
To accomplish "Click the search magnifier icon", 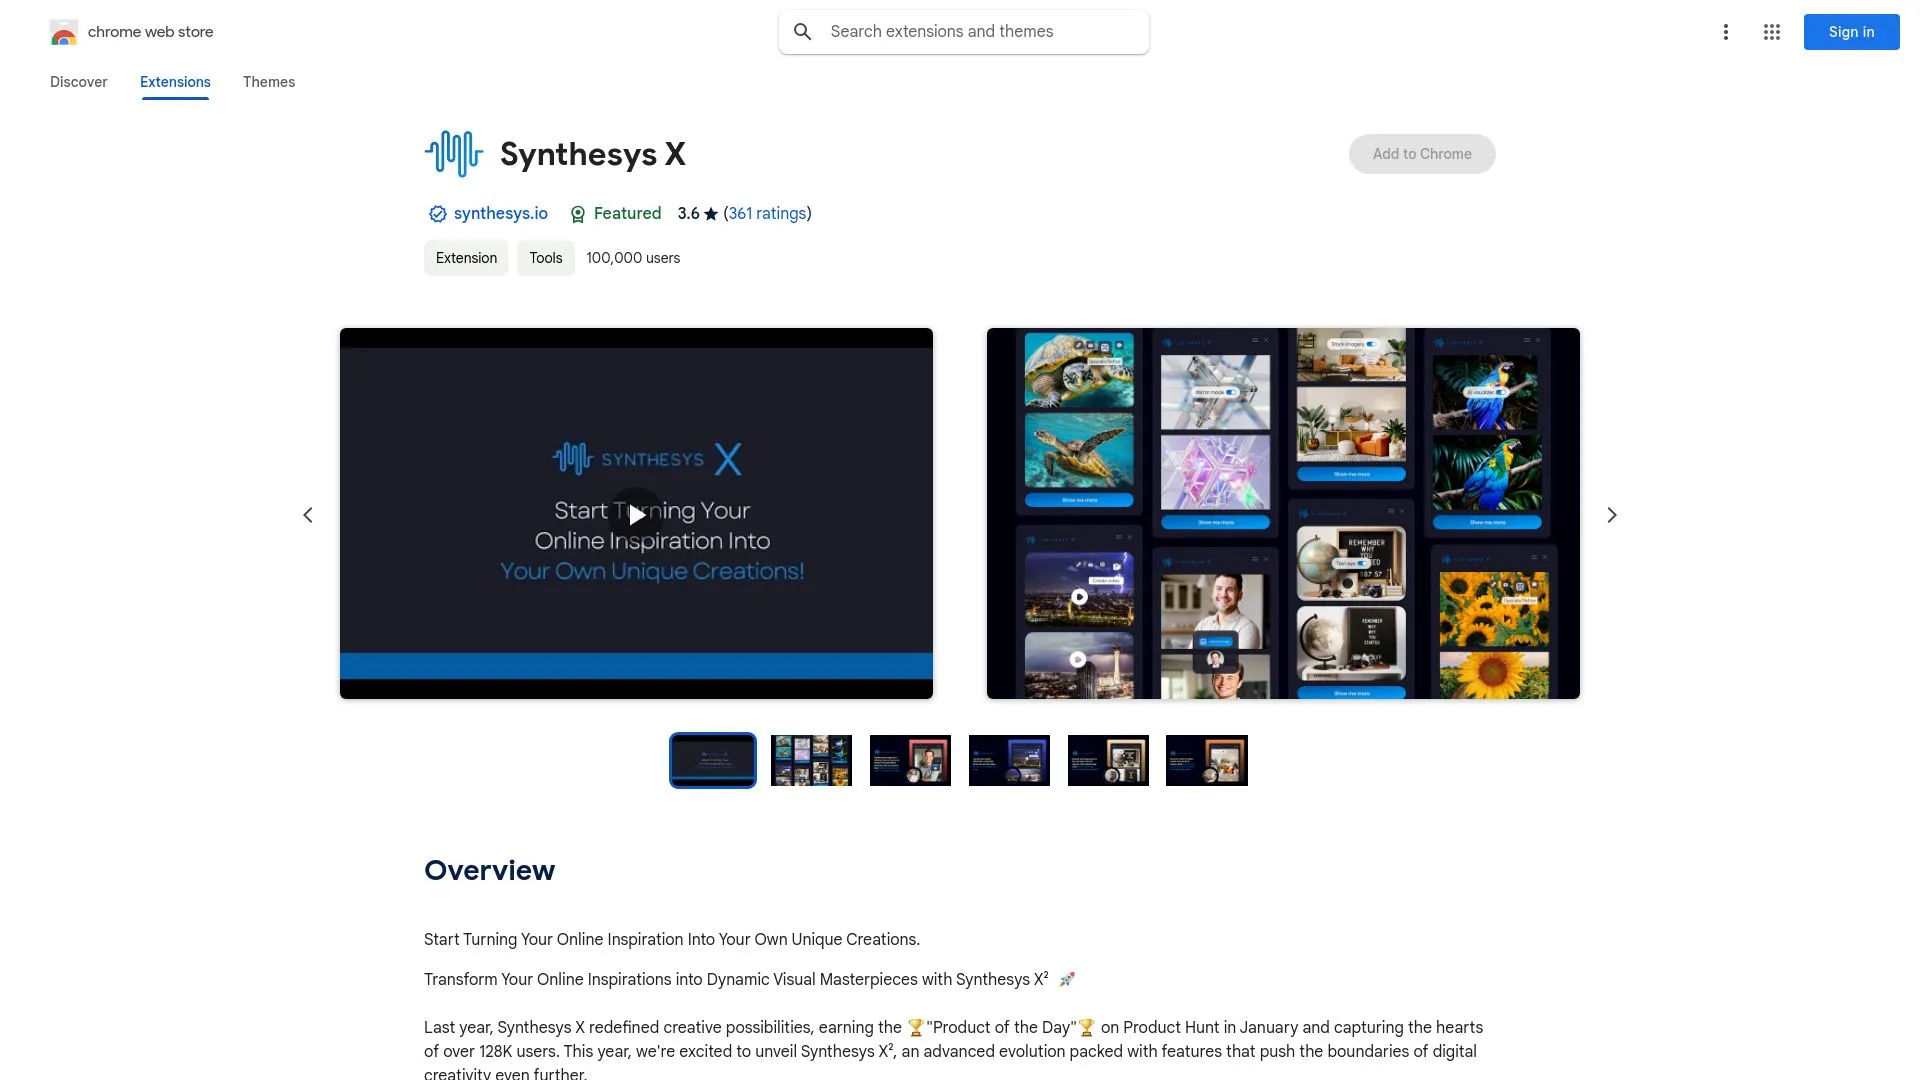I will click(802, 31).
